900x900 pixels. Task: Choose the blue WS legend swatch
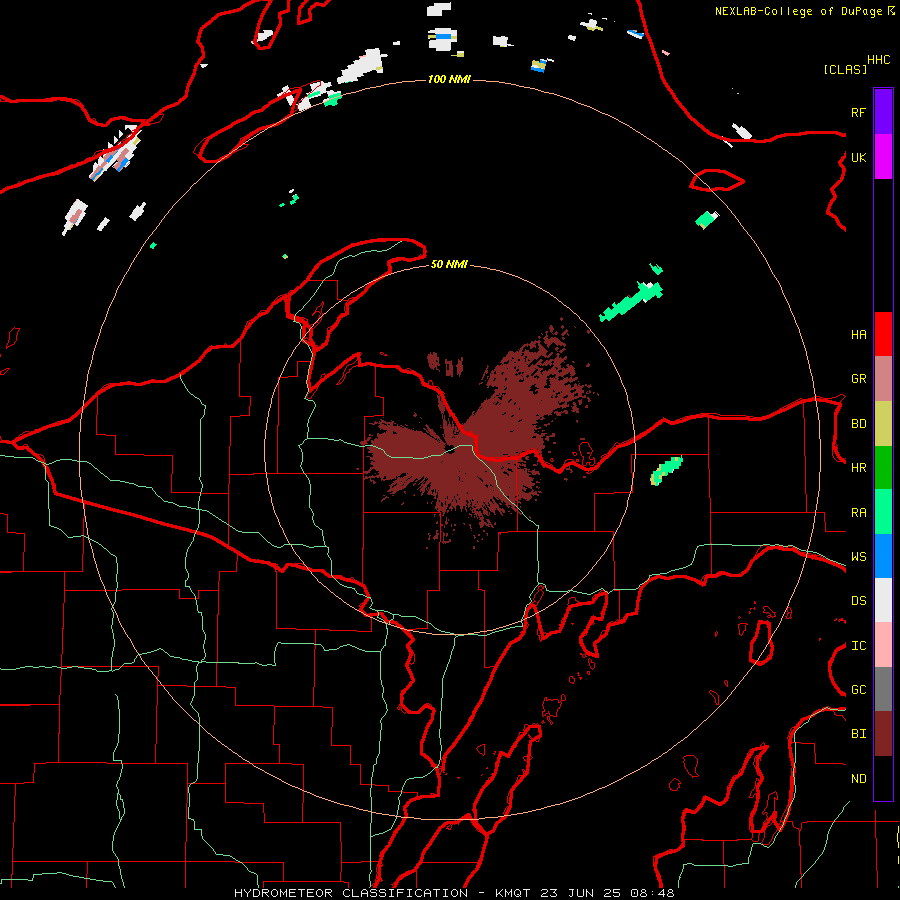pos(883,556)
